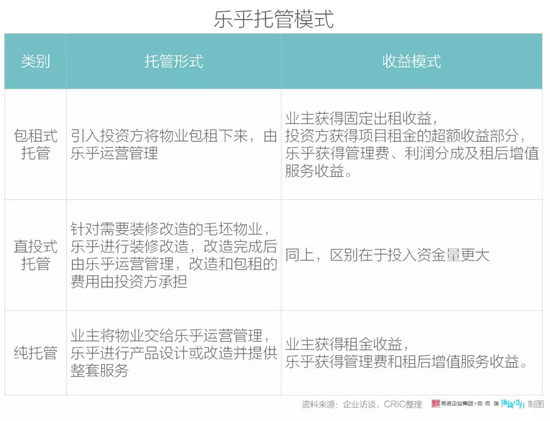The width and height of the screenshot is (550, 421).
Task: Click text 服务收益 in first row
Action: [314, 171]
